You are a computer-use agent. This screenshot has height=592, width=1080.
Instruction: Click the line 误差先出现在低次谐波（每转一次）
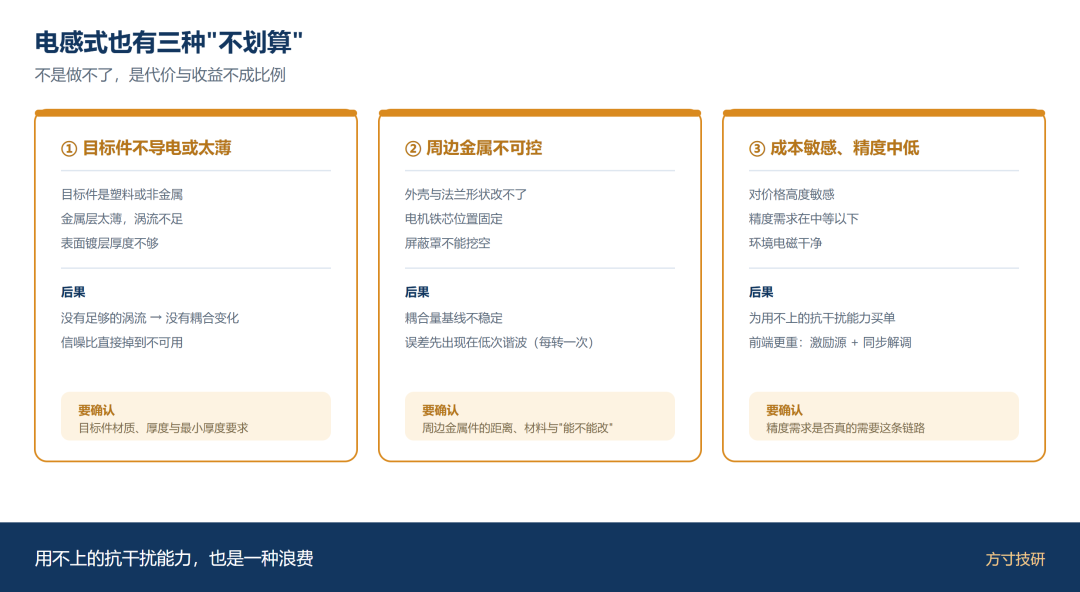[x=499, y=343]
